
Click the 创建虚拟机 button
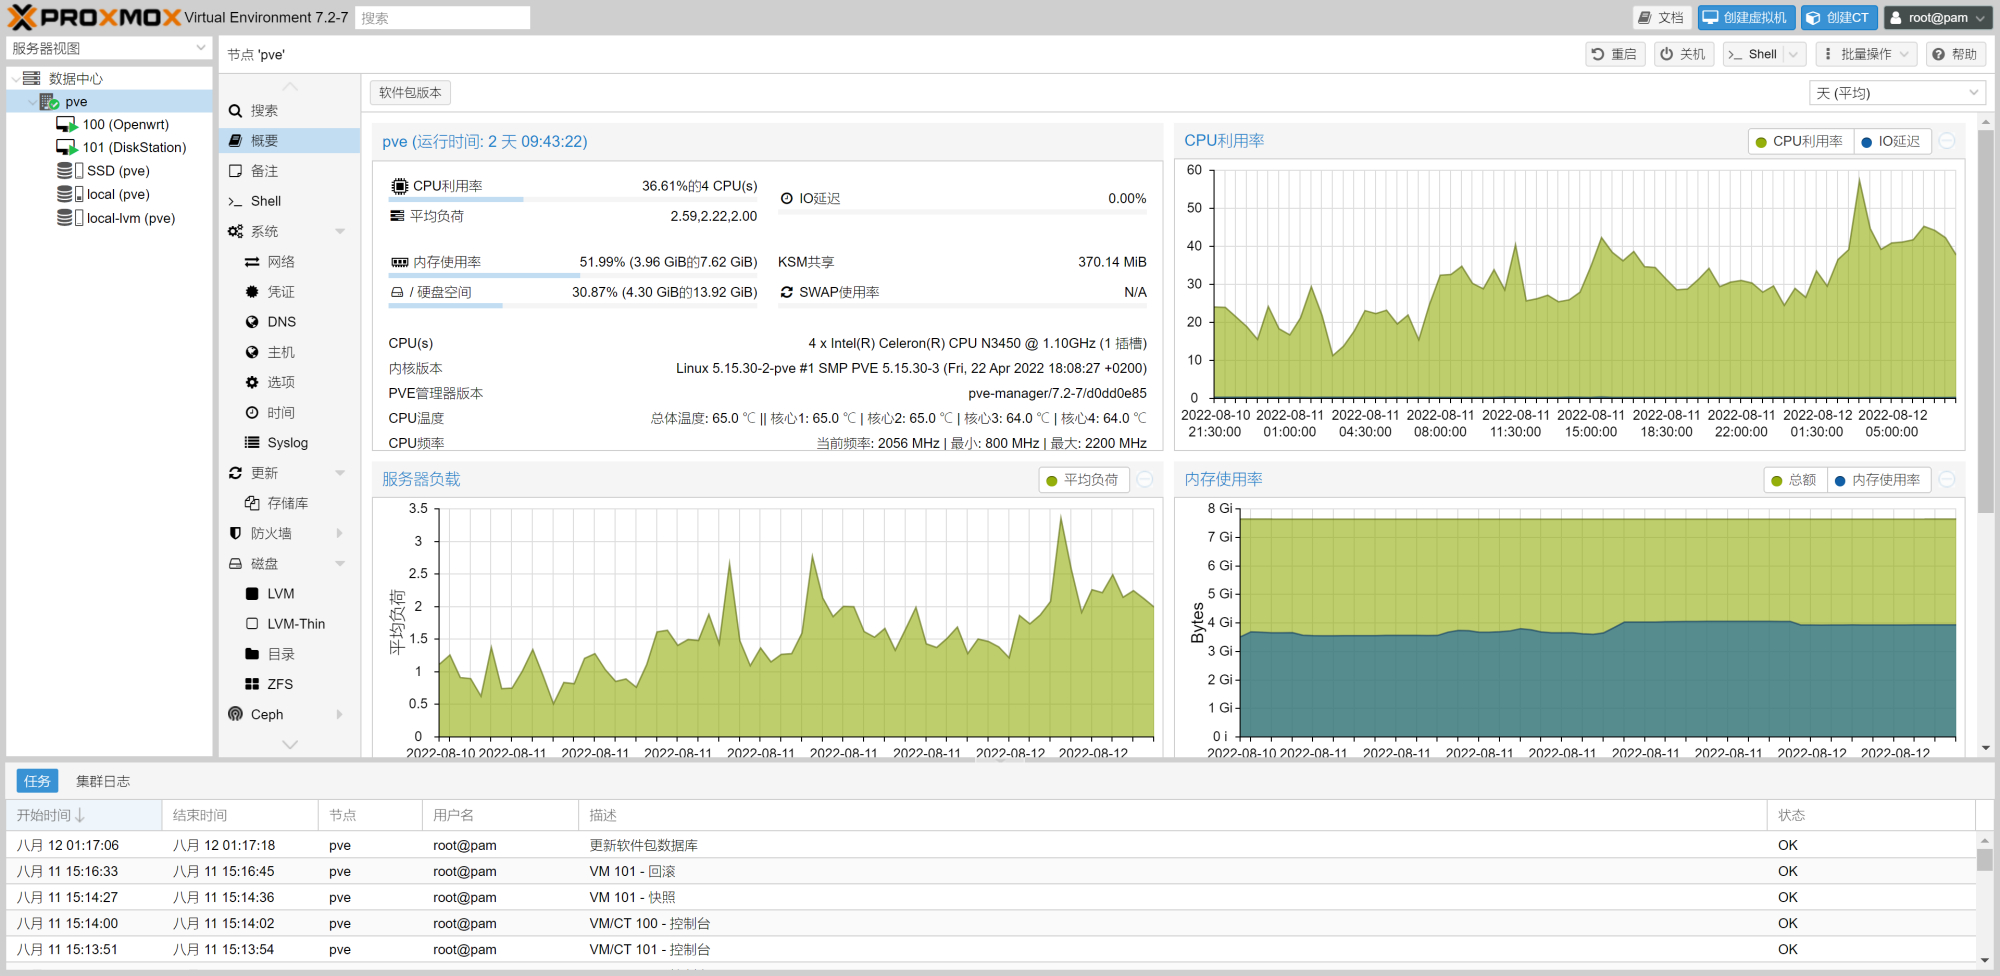[1745, 17]
